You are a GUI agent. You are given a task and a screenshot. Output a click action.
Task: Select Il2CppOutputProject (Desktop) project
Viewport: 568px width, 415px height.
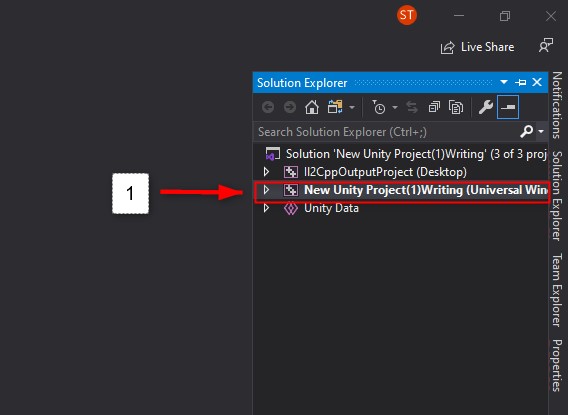385,172
